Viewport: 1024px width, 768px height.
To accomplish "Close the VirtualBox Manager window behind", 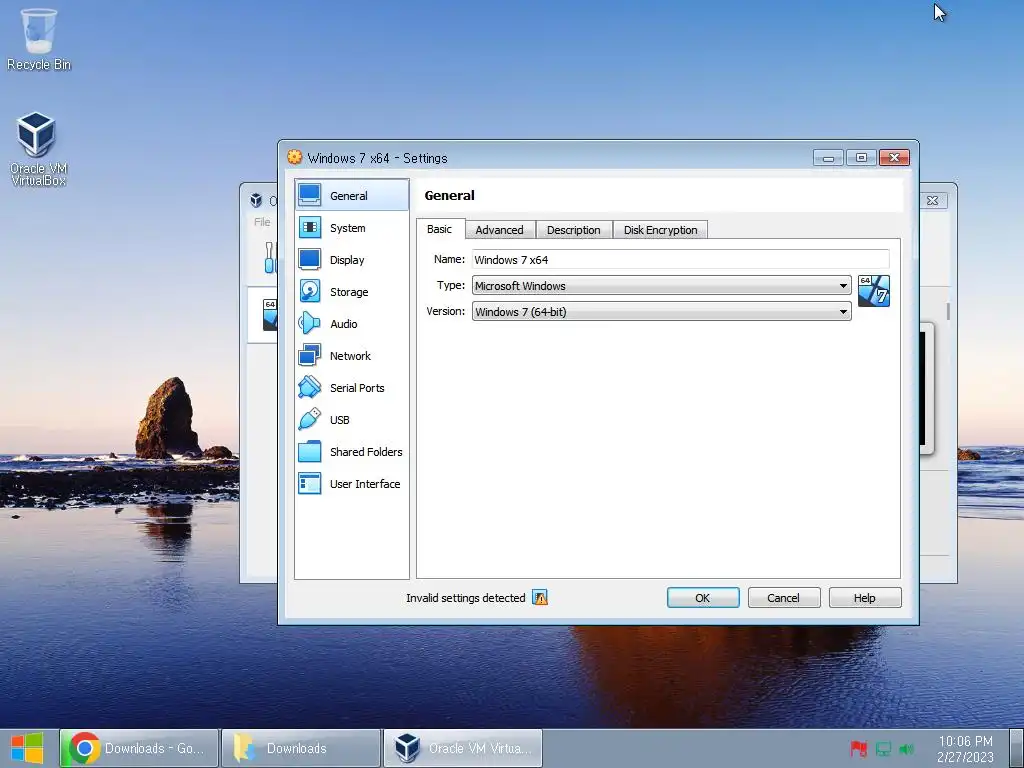I will coord(933,200).
